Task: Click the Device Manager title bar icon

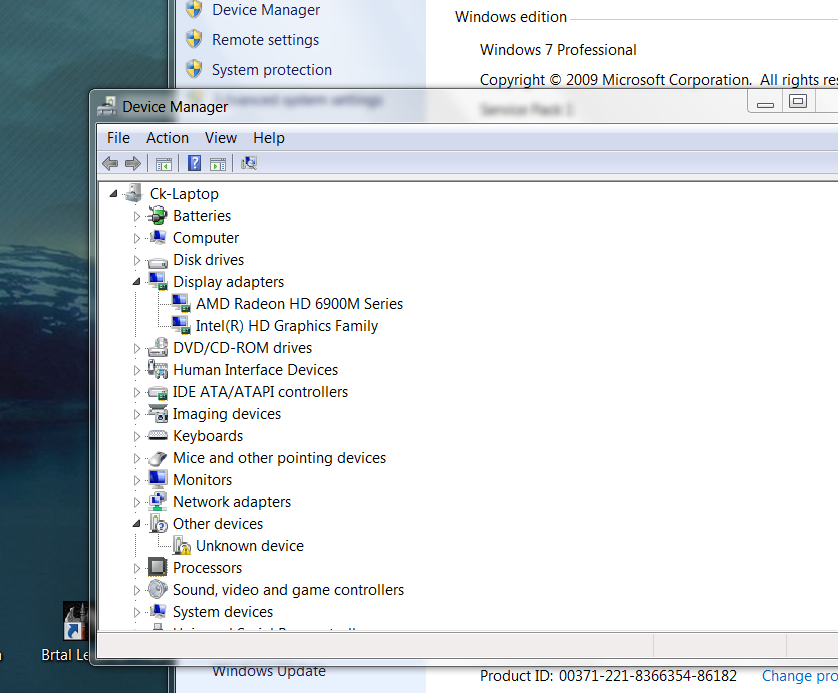Action: coord(107,106)
